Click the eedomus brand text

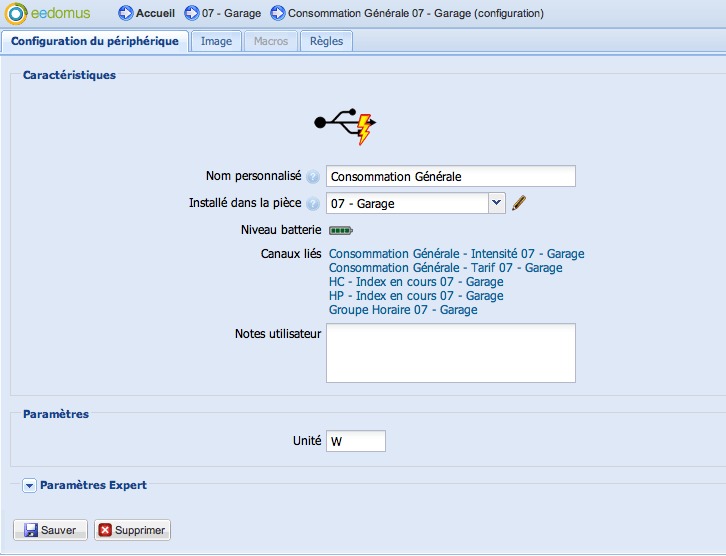60,13
